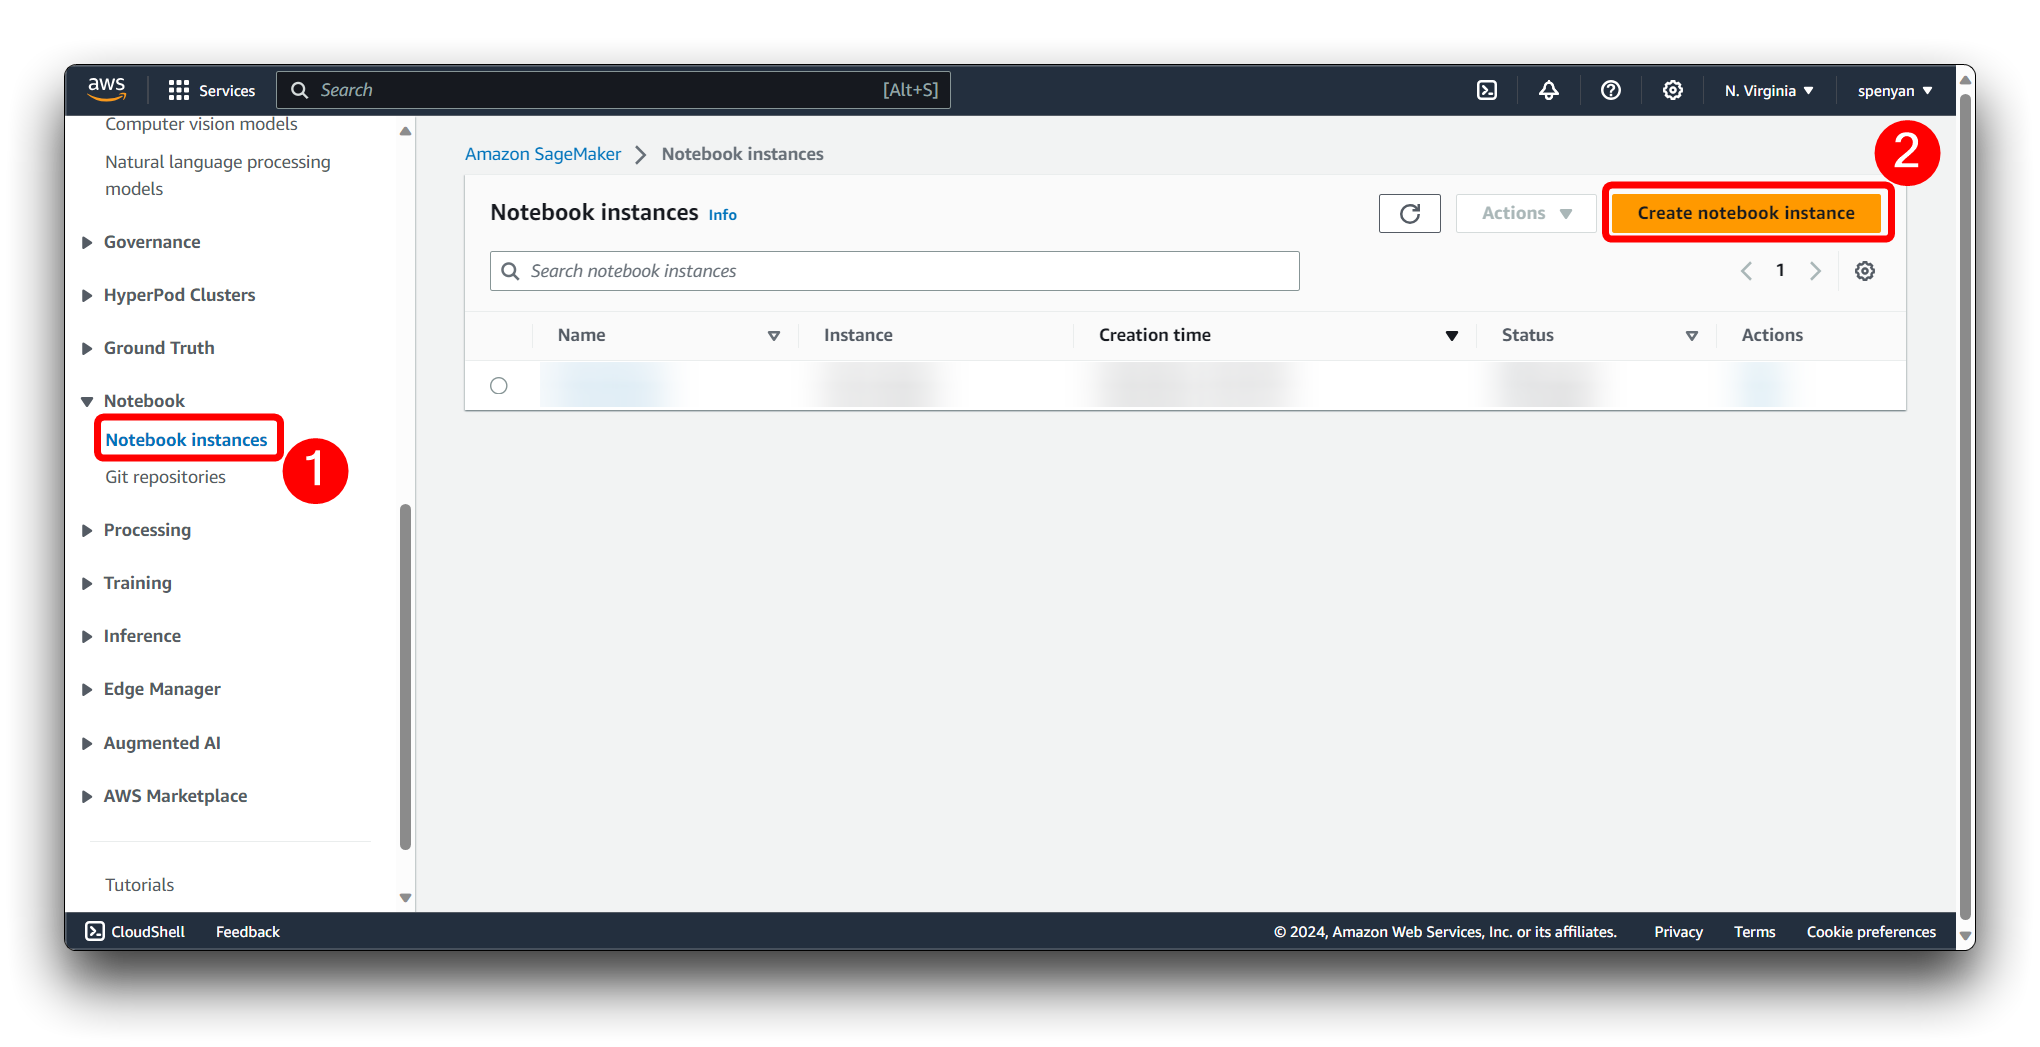Click Amazon SageMaker breadcrumb link
2040x1047 pixels.
point(543,154)
